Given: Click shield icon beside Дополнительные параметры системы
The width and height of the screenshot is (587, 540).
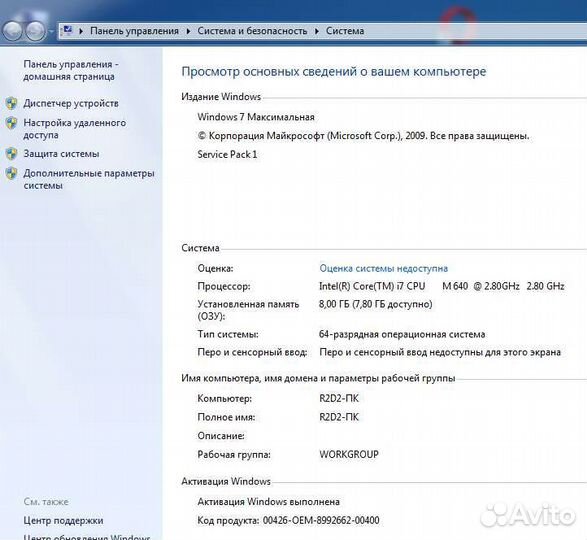Looking at the screenshot, I should 12,173.
